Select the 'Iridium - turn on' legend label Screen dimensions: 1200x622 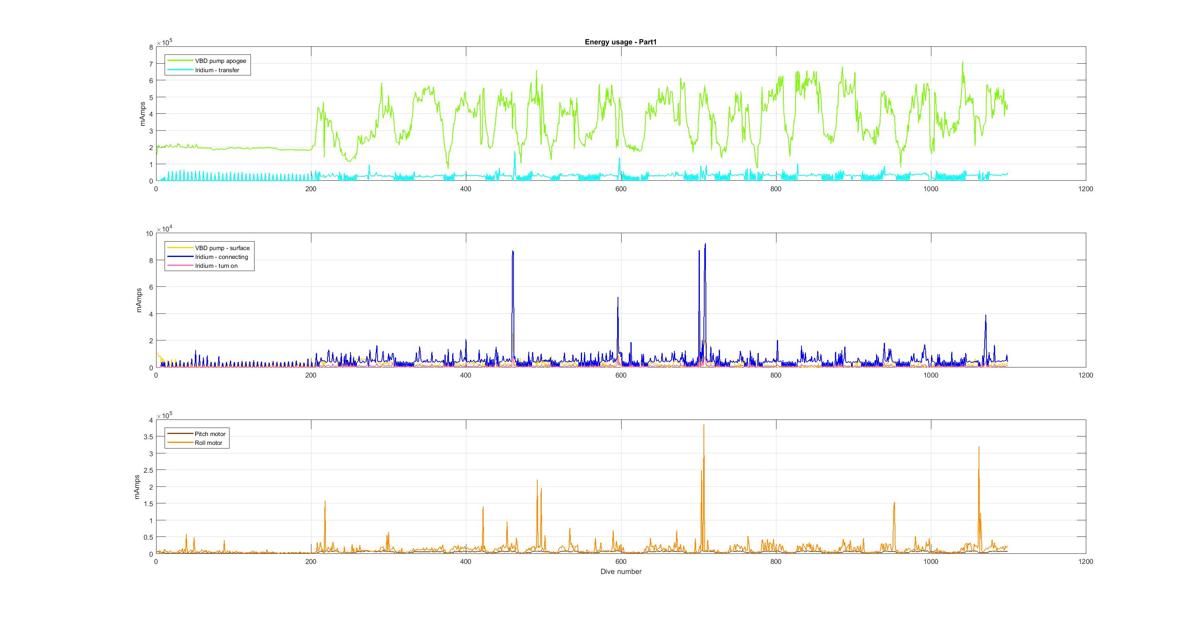215,265
